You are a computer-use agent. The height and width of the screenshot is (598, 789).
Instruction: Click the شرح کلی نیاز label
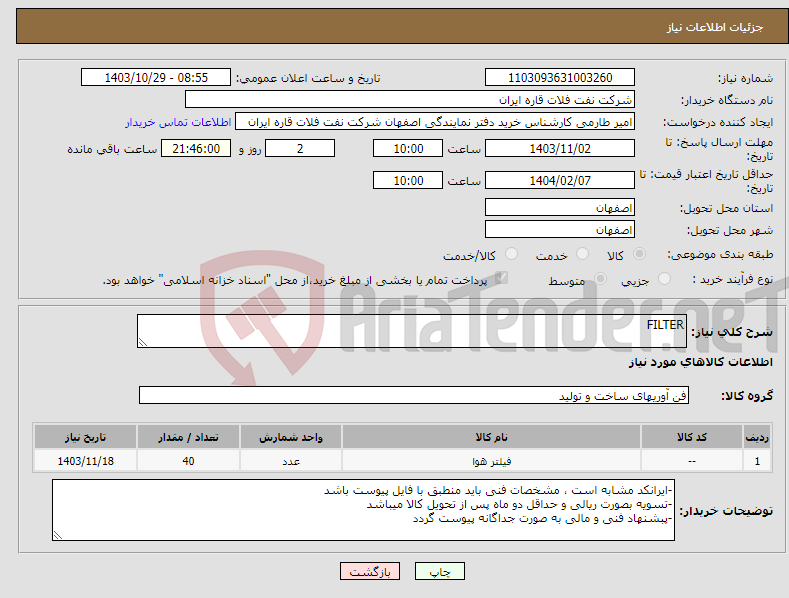tap(732, 332)
